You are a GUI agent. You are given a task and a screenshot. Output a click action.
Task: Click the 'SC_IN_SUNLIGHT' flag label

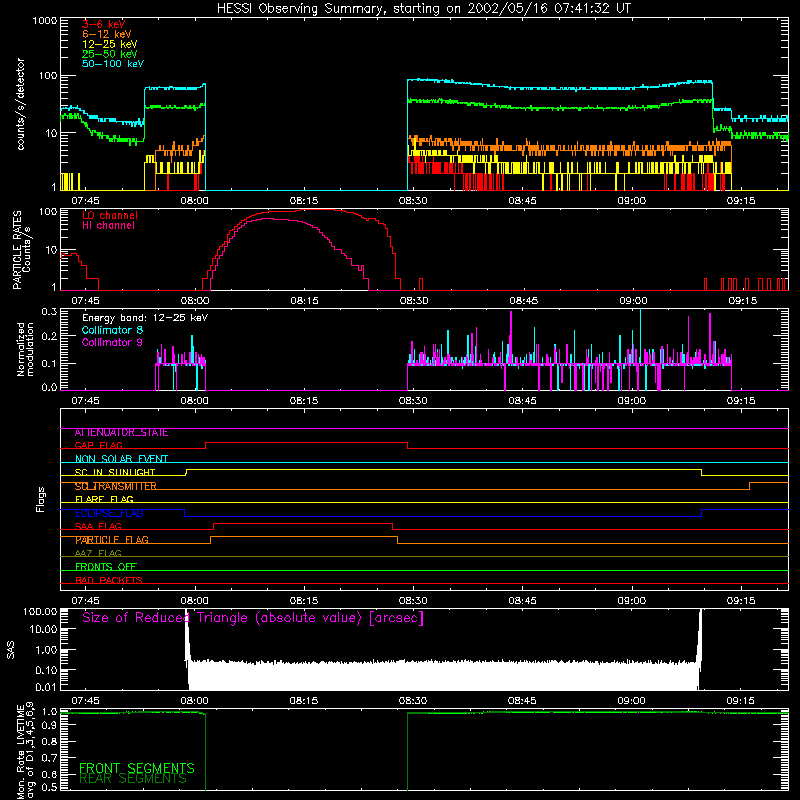115,472
